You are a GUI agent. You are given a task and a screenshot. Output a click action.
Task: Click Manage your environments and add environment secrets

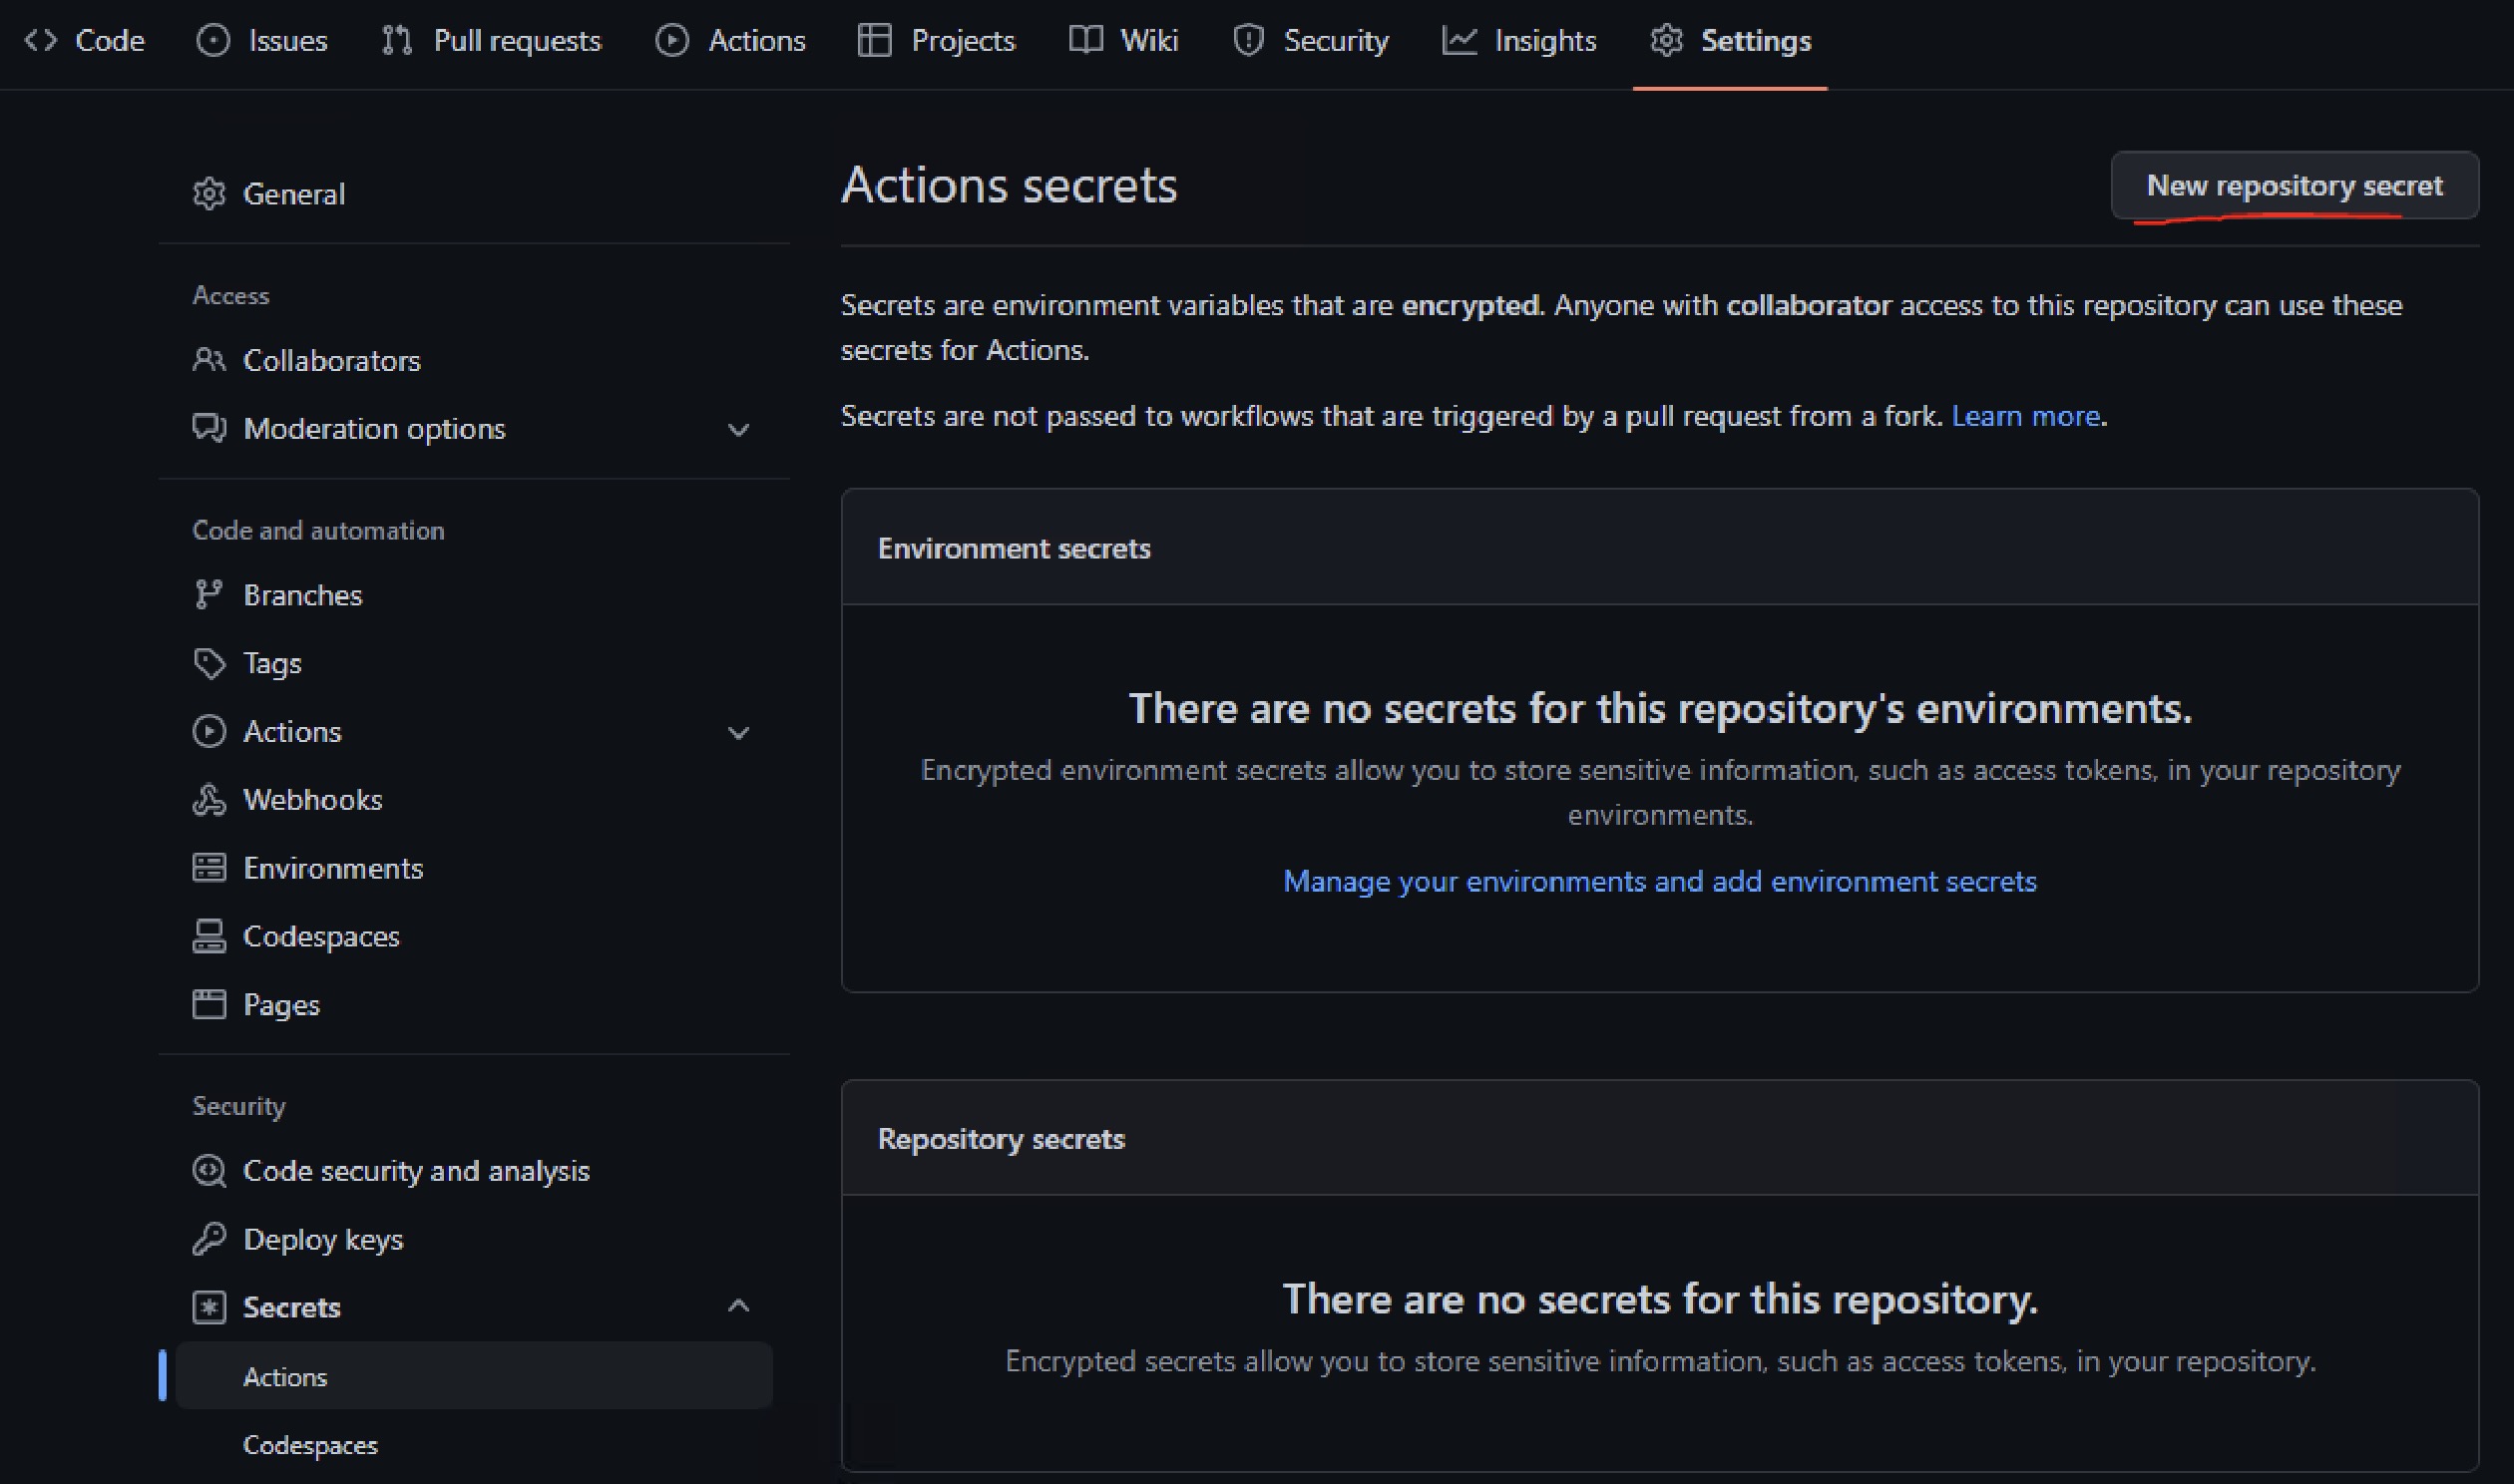pos(1660,881)
